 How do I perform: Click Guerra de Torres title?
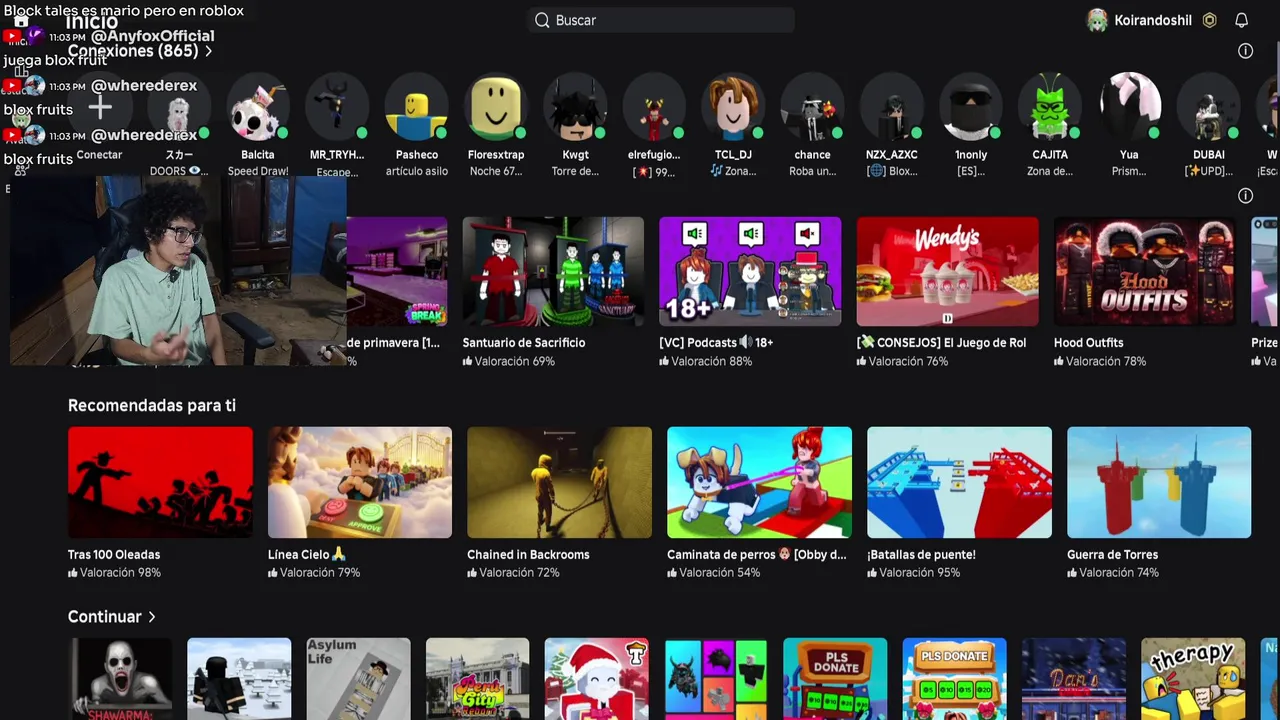1112,555
